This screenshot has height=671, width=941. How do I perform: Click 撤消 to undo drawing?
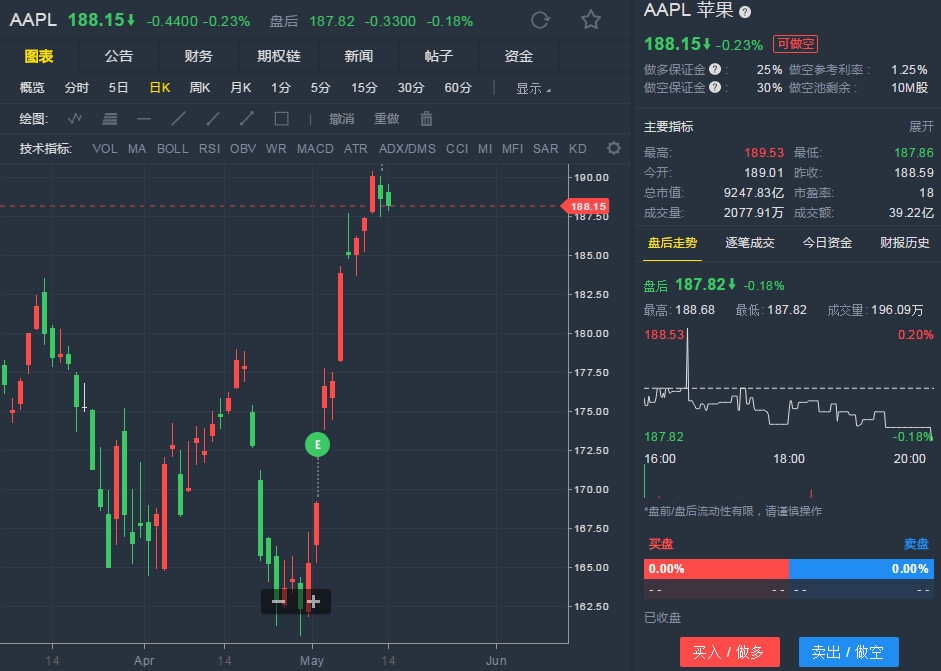[341, 119]
